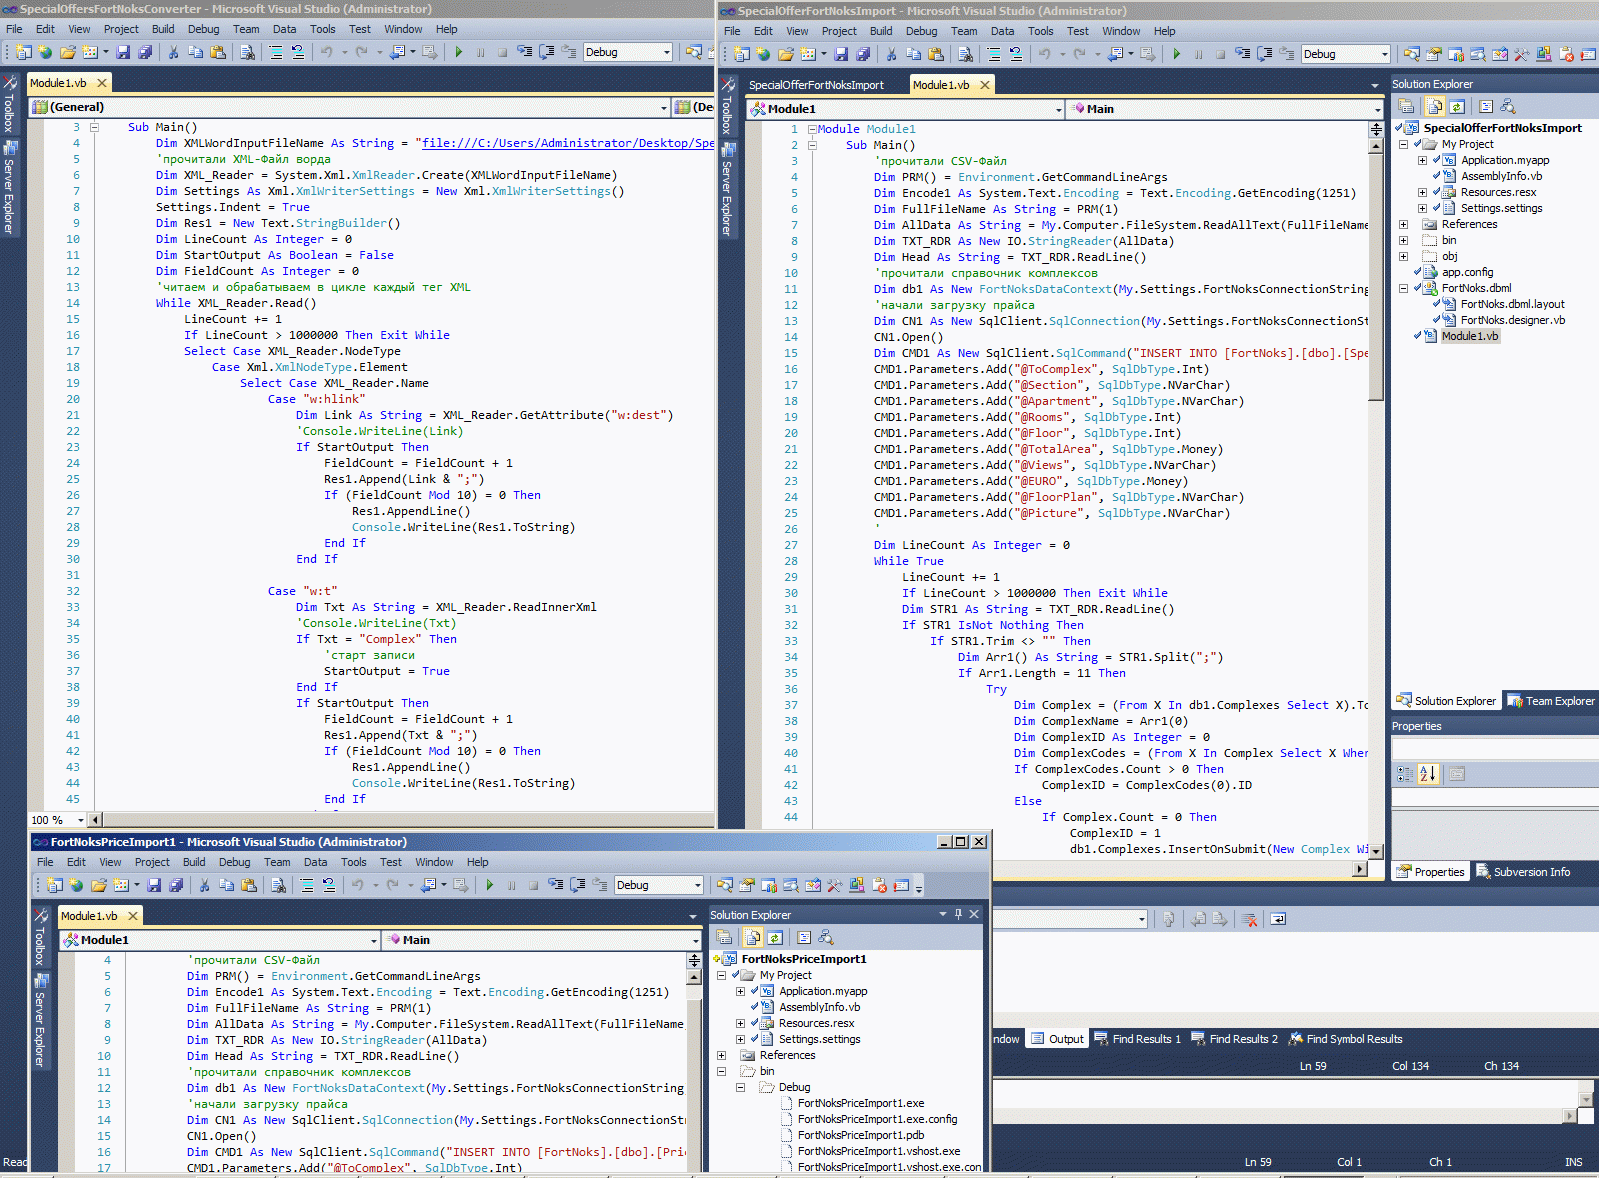Open Team menu in SpecialOfferFortNoksImport window
Screen dimensions: 1599x1178
[964, 31]
